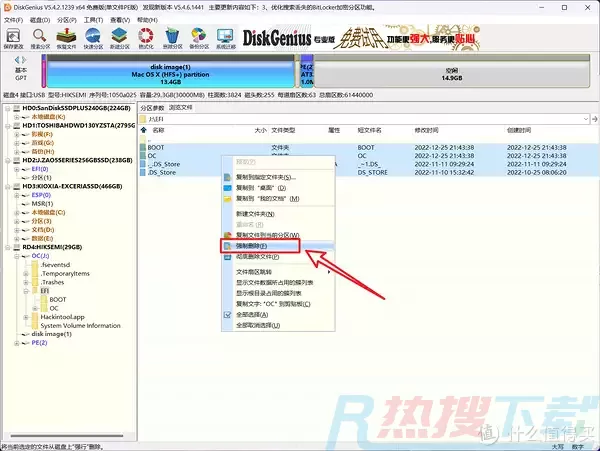The image size is (600, 451).
Task: Click the Mac OS X HFS+ partition bar
Action: click(x=170, y=71)
